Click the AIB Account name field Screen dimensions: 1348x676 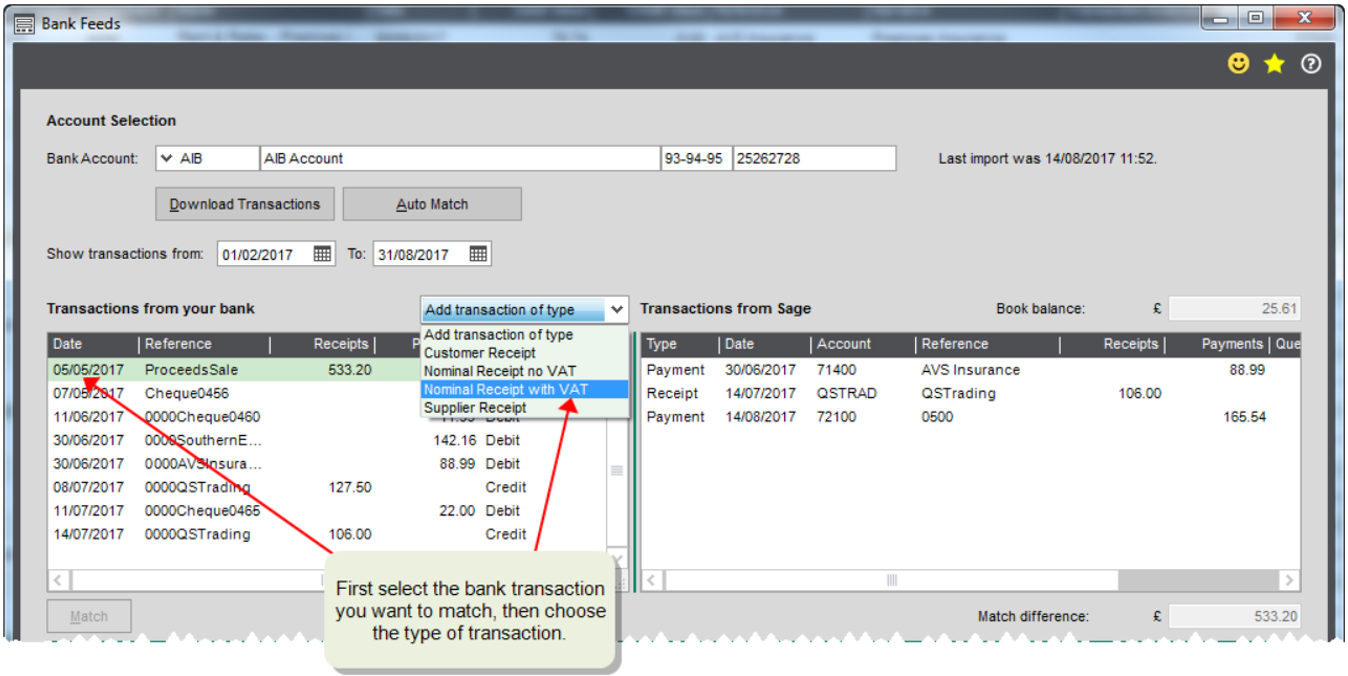[459, 158]
